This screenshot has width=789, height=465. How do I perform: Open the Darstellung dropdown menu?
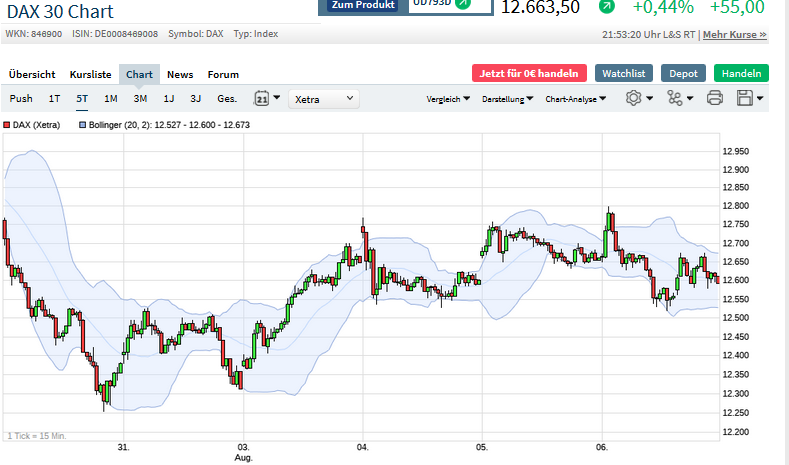point(507,99)
